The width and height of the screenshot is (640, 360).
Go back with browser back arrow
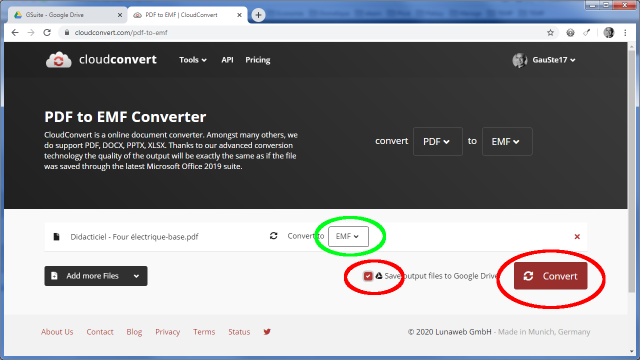pyautogui.click(x=15, y=33)
